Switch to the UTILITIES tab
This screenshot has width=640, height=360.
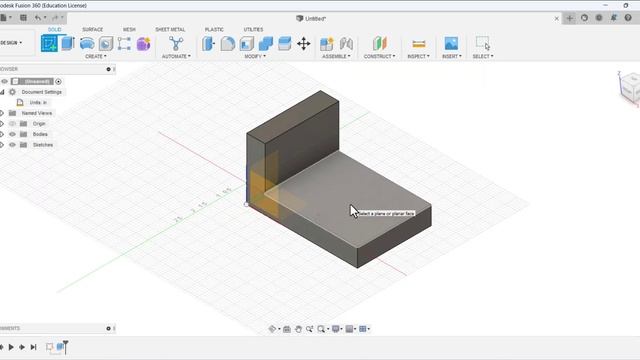(x=253, y=29)
